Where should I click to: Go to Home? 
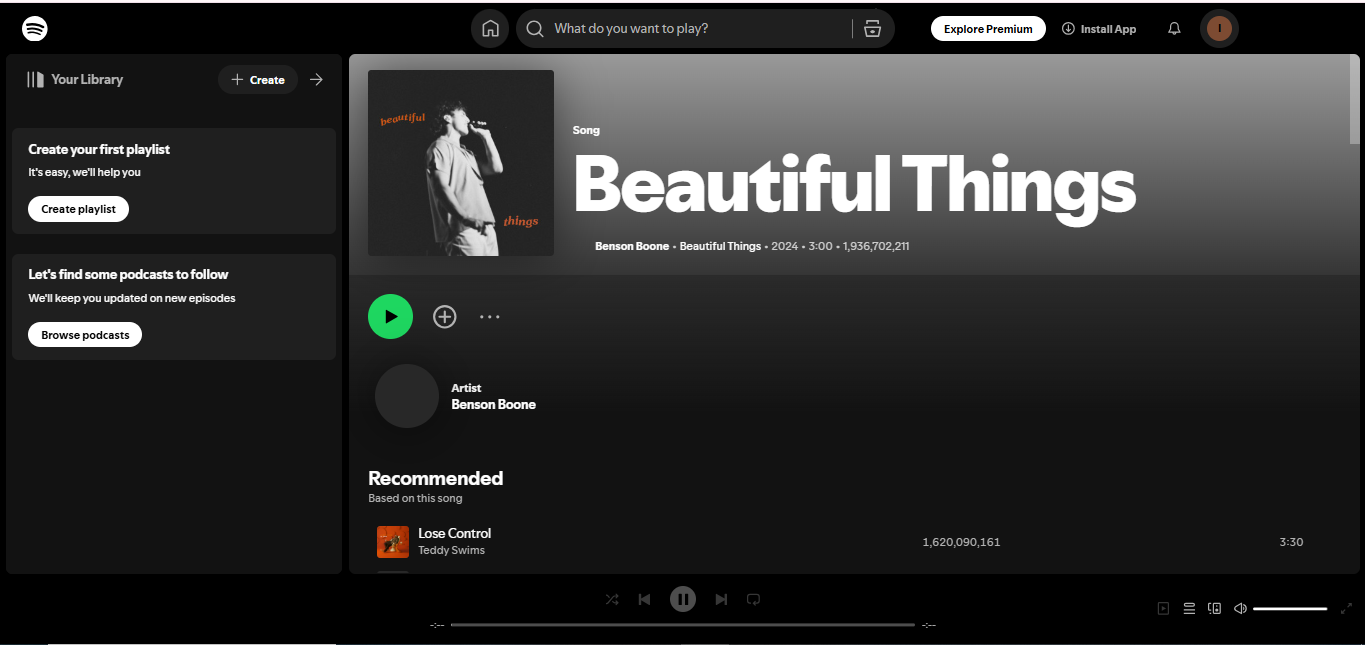[x=490, y=28]
